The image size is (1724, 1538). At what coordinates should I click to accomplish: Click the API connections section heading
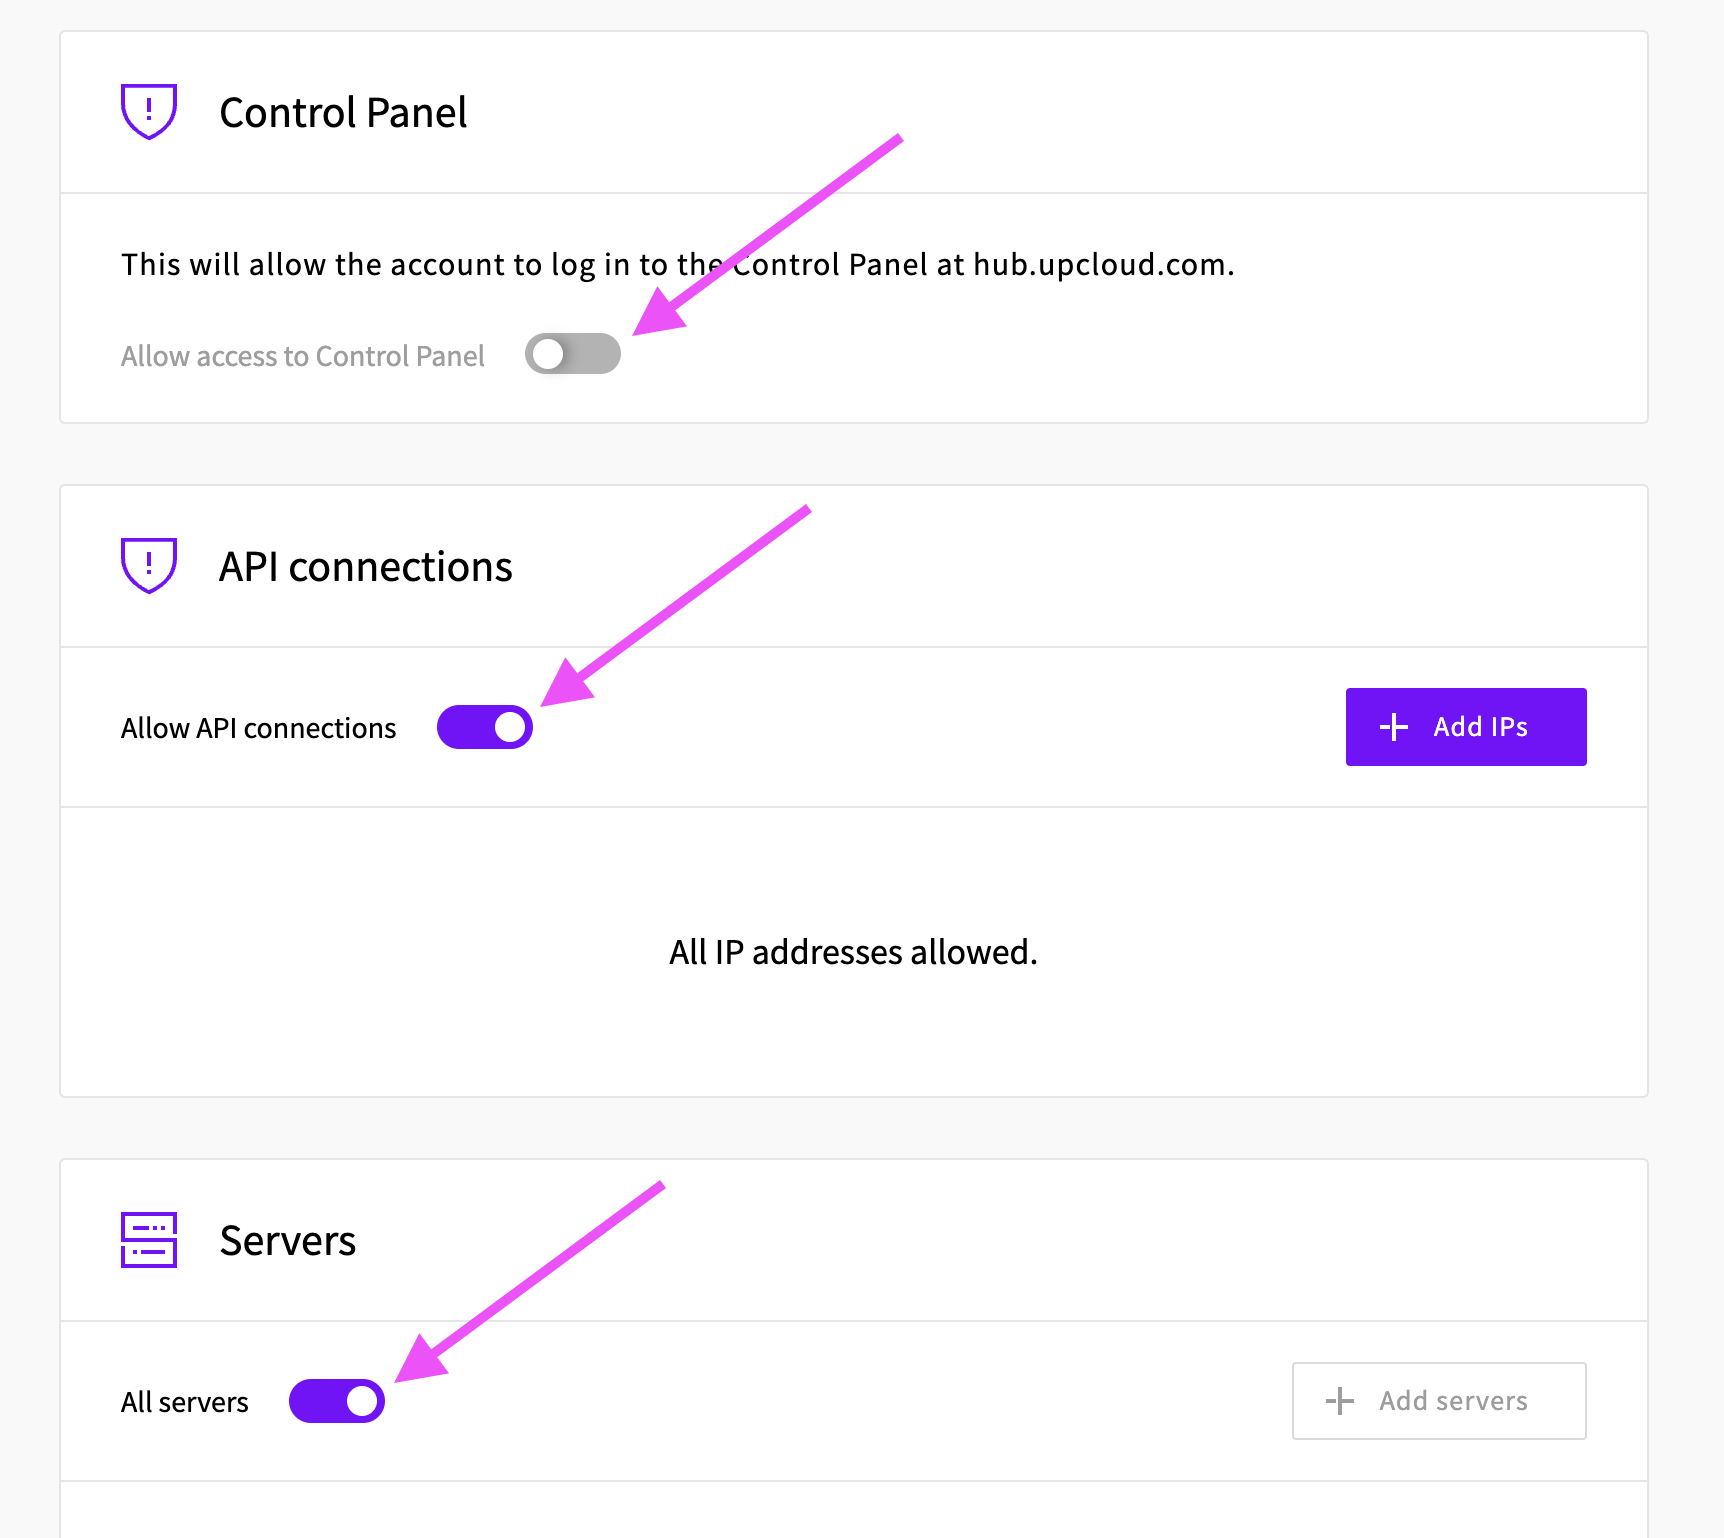(365, 566)
